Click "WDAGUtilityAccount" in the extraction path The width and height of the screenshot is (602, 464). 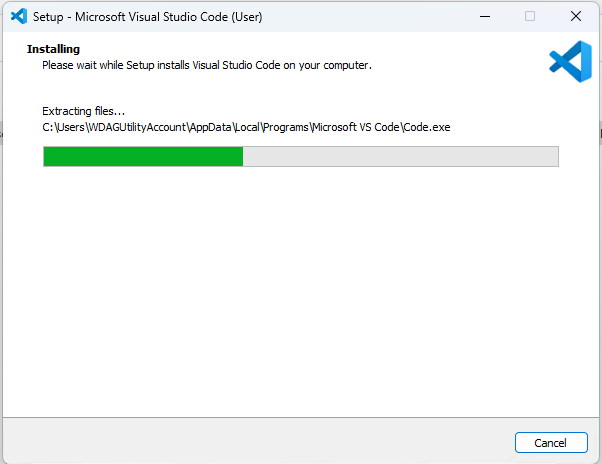point(133,127)
